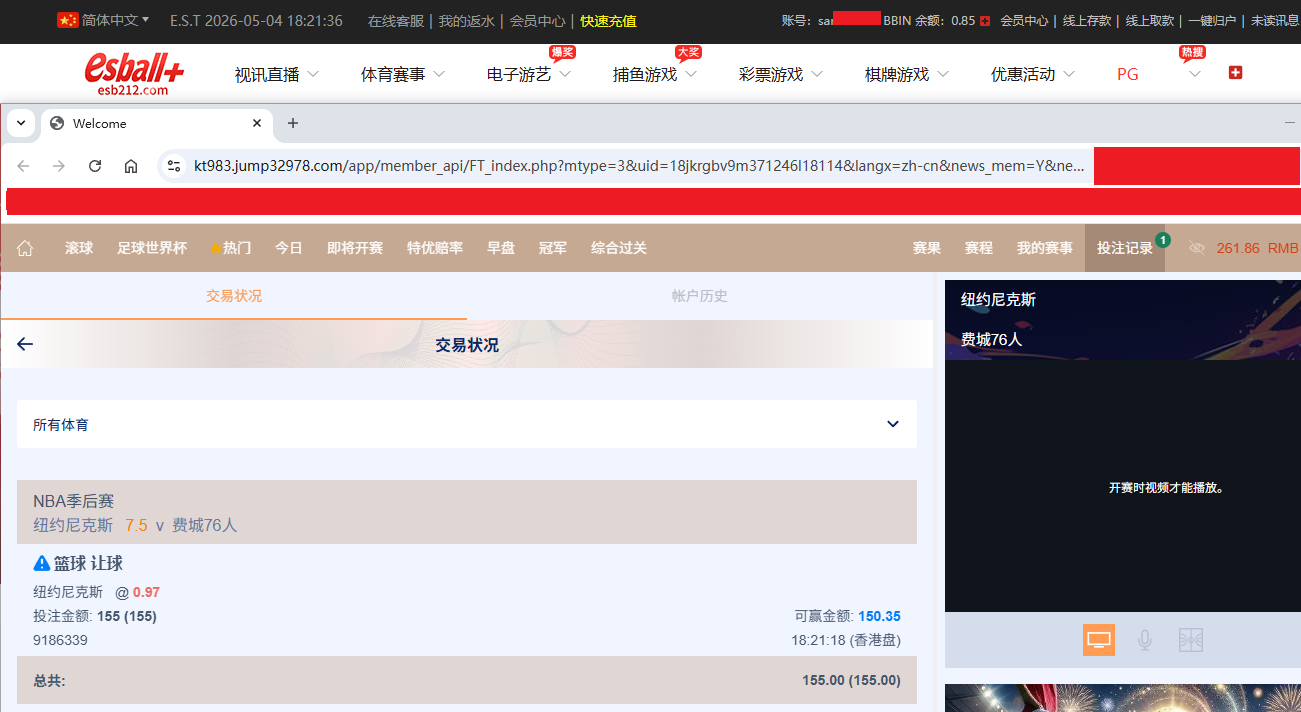Expand 优惠活动 menu
Image resolution: width=1301 pixels, height=712 pixels.
coord(1033,74)
